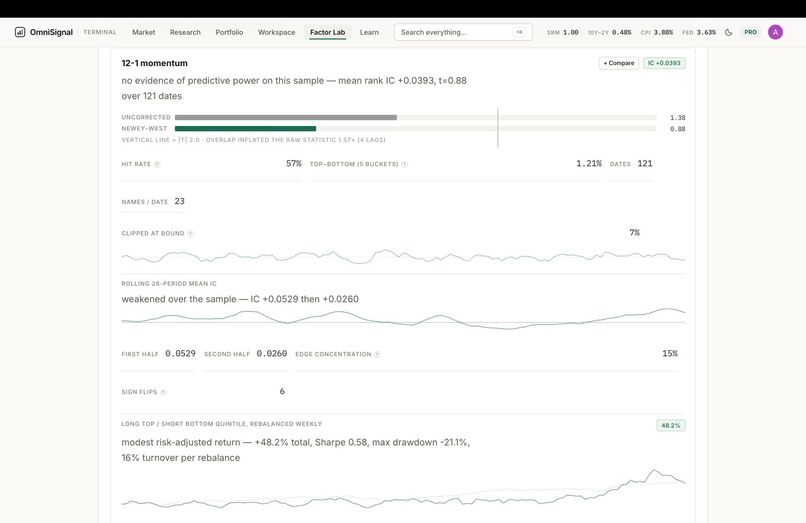The image size is (806, 523).
Task: Open the Market tab
Action: [143, 32]
